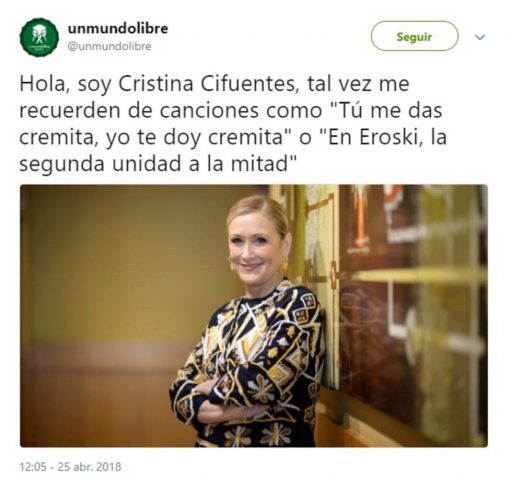Open the attached photo of the woman

[254, 316]
